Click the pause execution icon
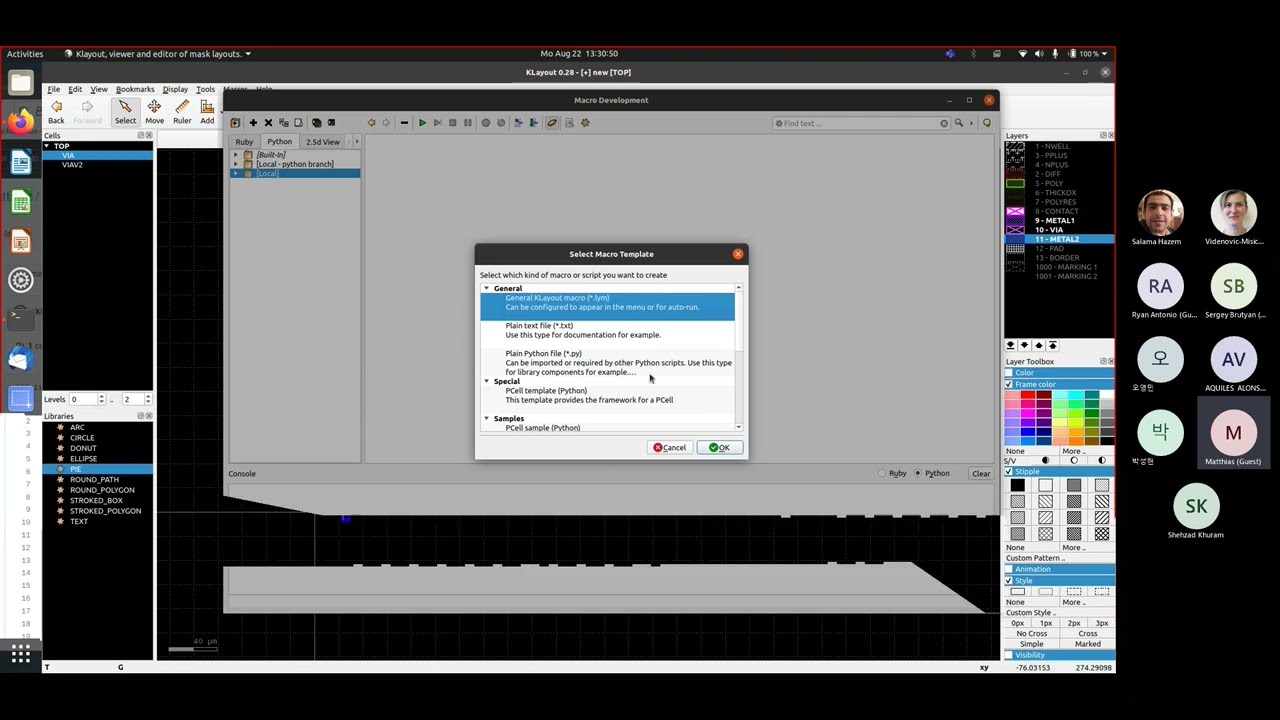This screenshot has width=1280, height=720. (467, 123)
